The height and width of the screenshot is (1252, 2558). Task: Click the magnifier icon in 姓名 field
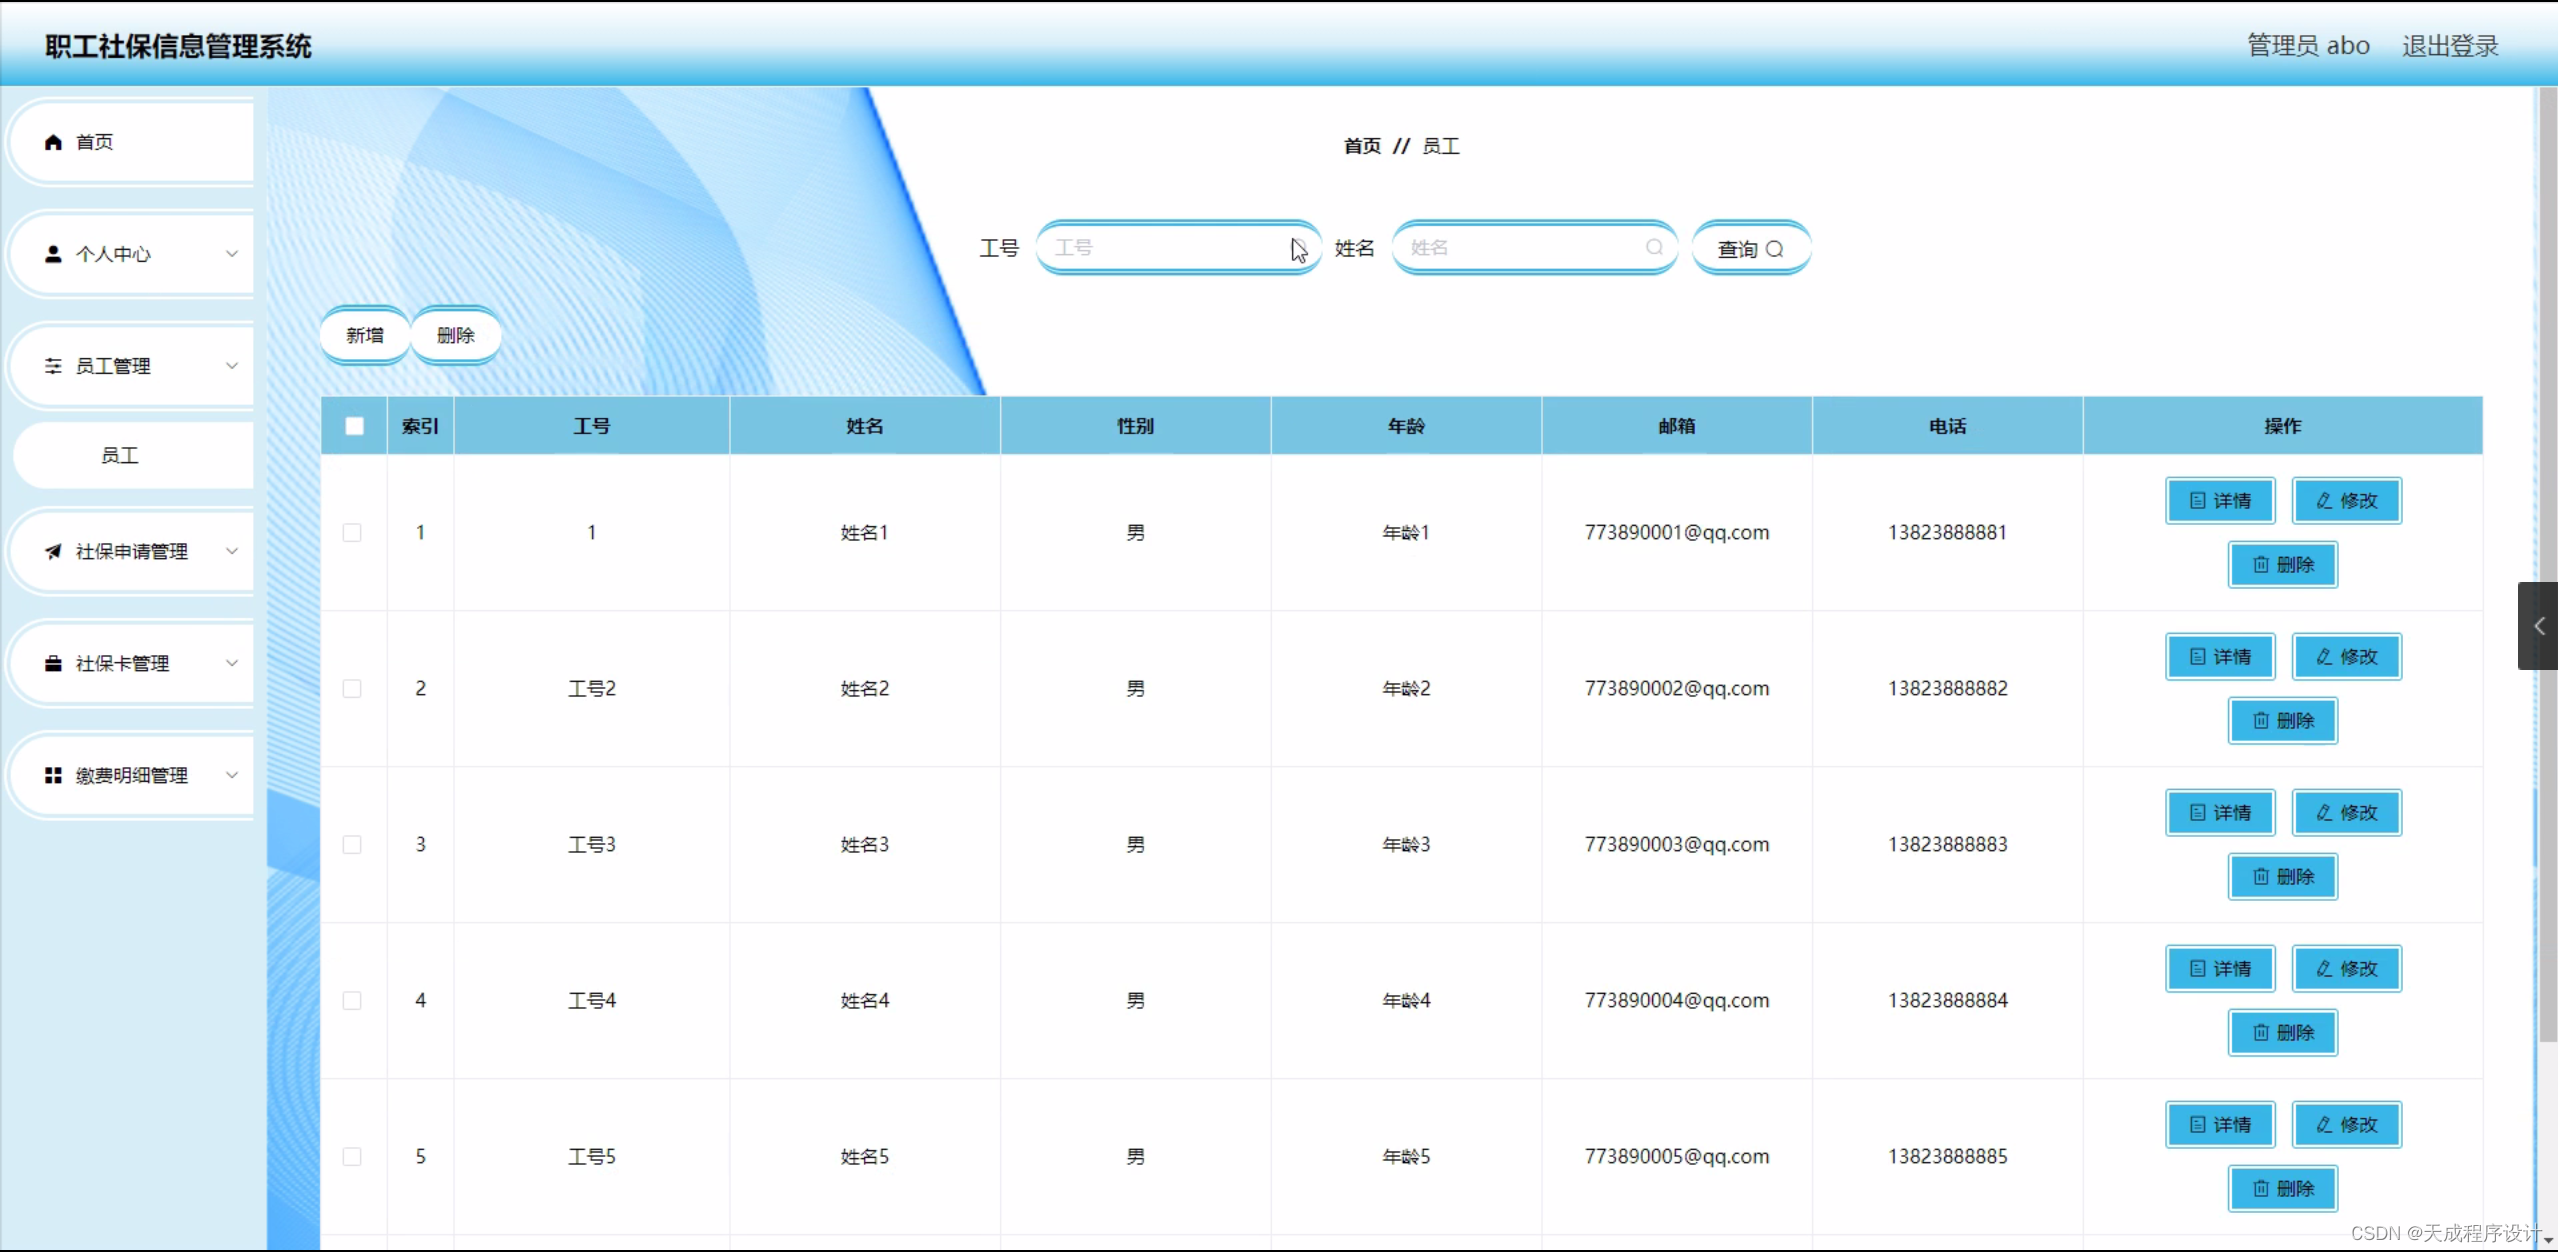[1654, 247]
